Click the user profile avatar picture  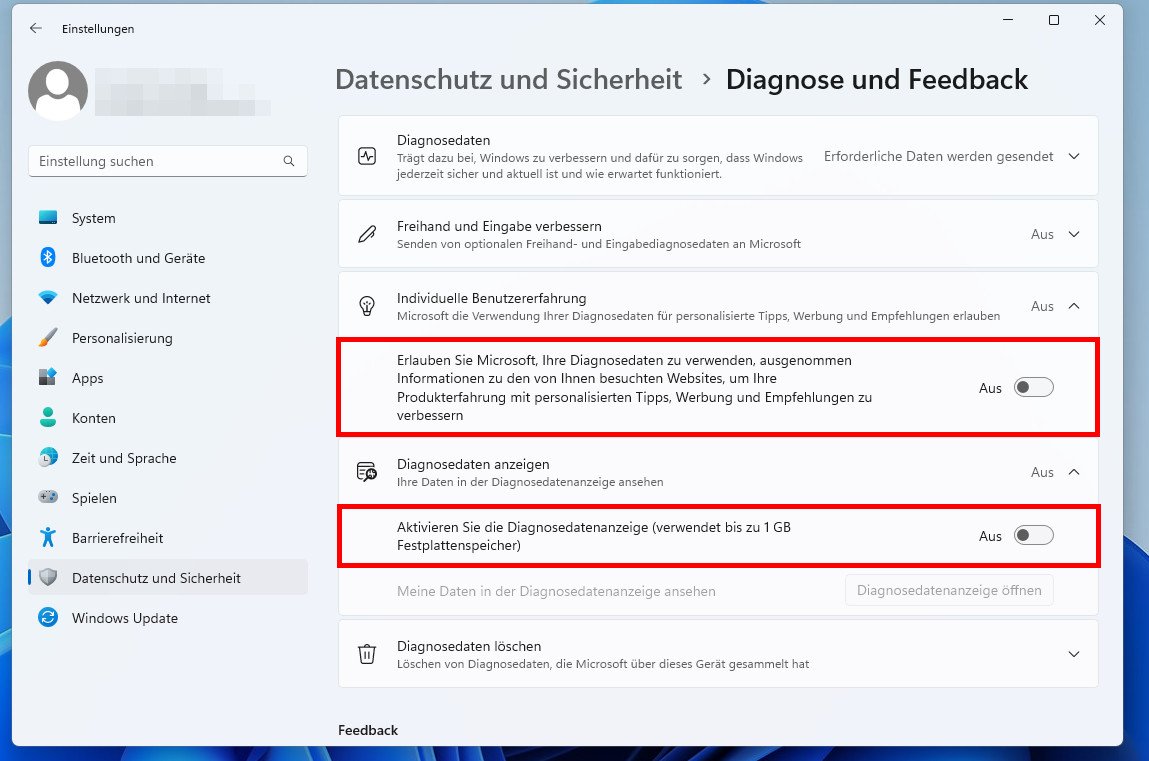(58, 89)
